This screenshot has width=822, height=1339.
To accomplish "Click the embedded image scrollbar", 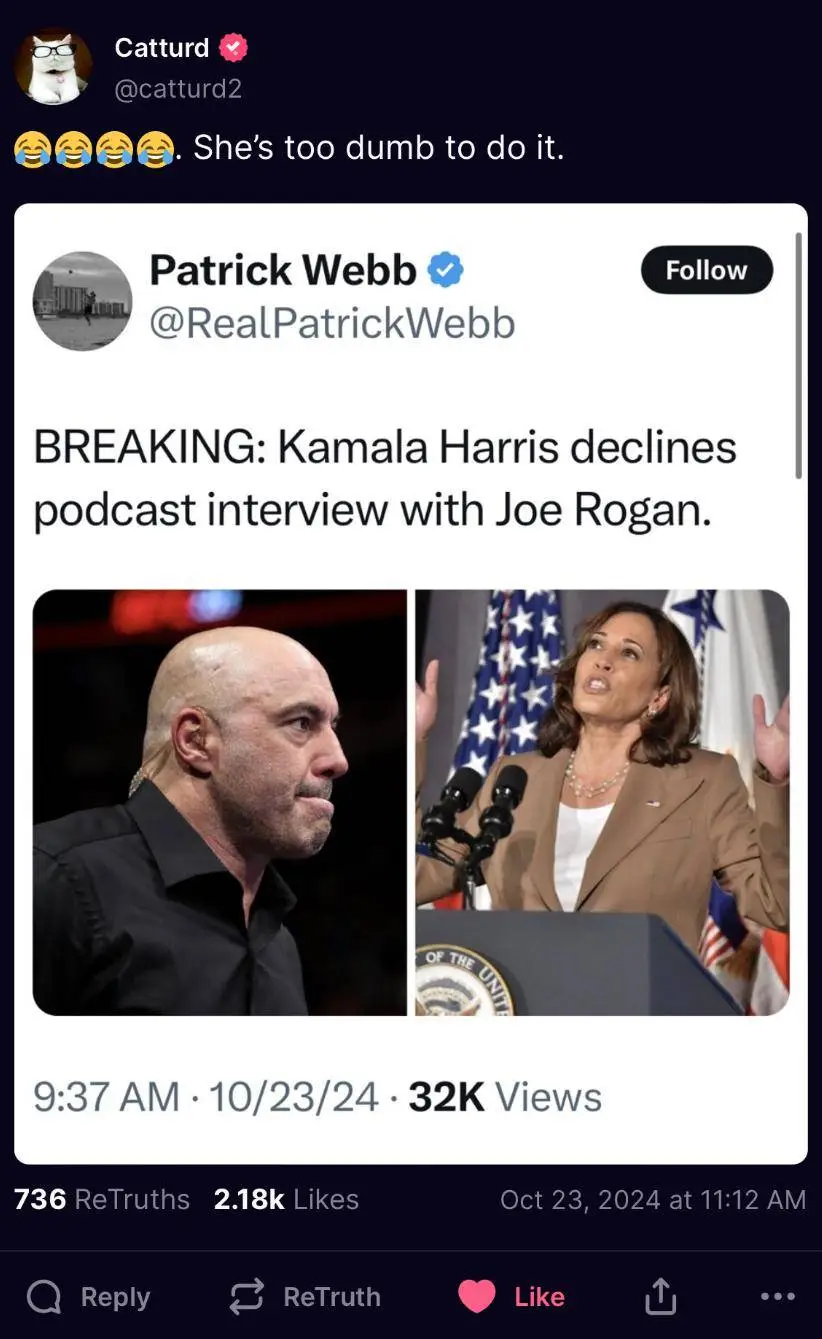I will click(798, 356).
